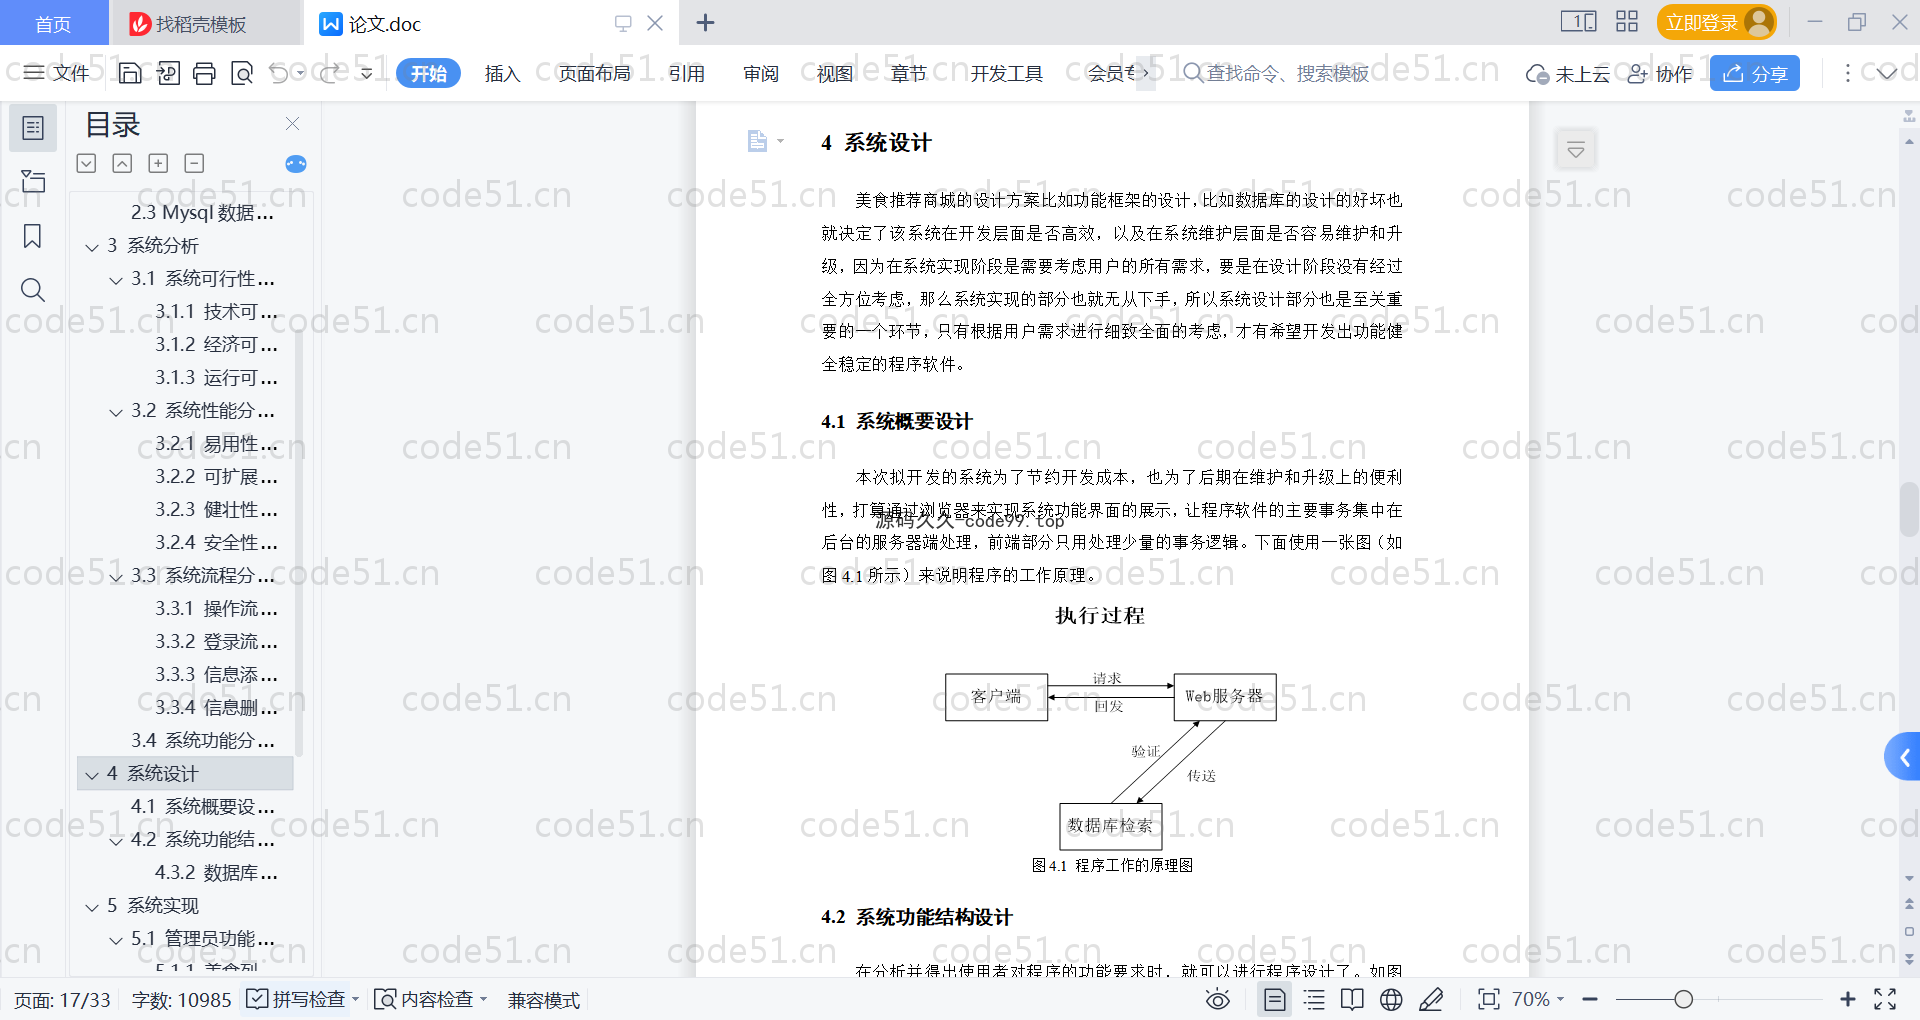Enter full screen mode icon
The image size is (1920, 1020).
click(1885, 999)
